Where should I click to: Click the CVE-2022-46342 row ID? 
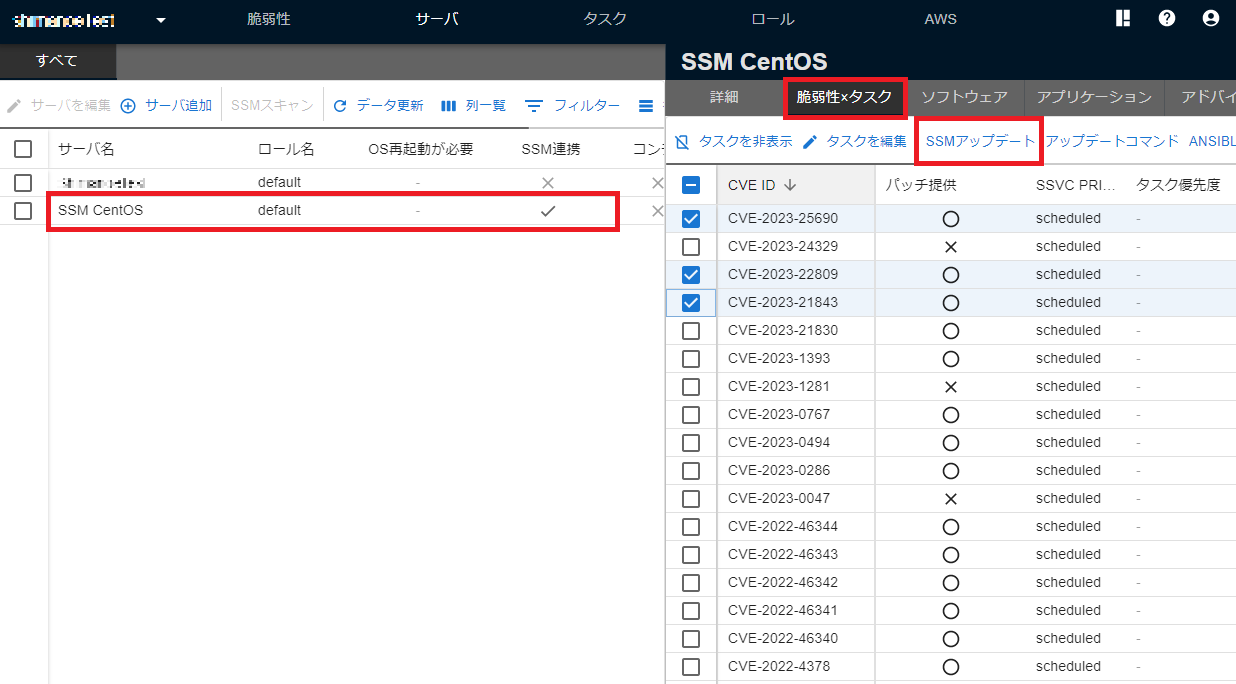[783, 582]
